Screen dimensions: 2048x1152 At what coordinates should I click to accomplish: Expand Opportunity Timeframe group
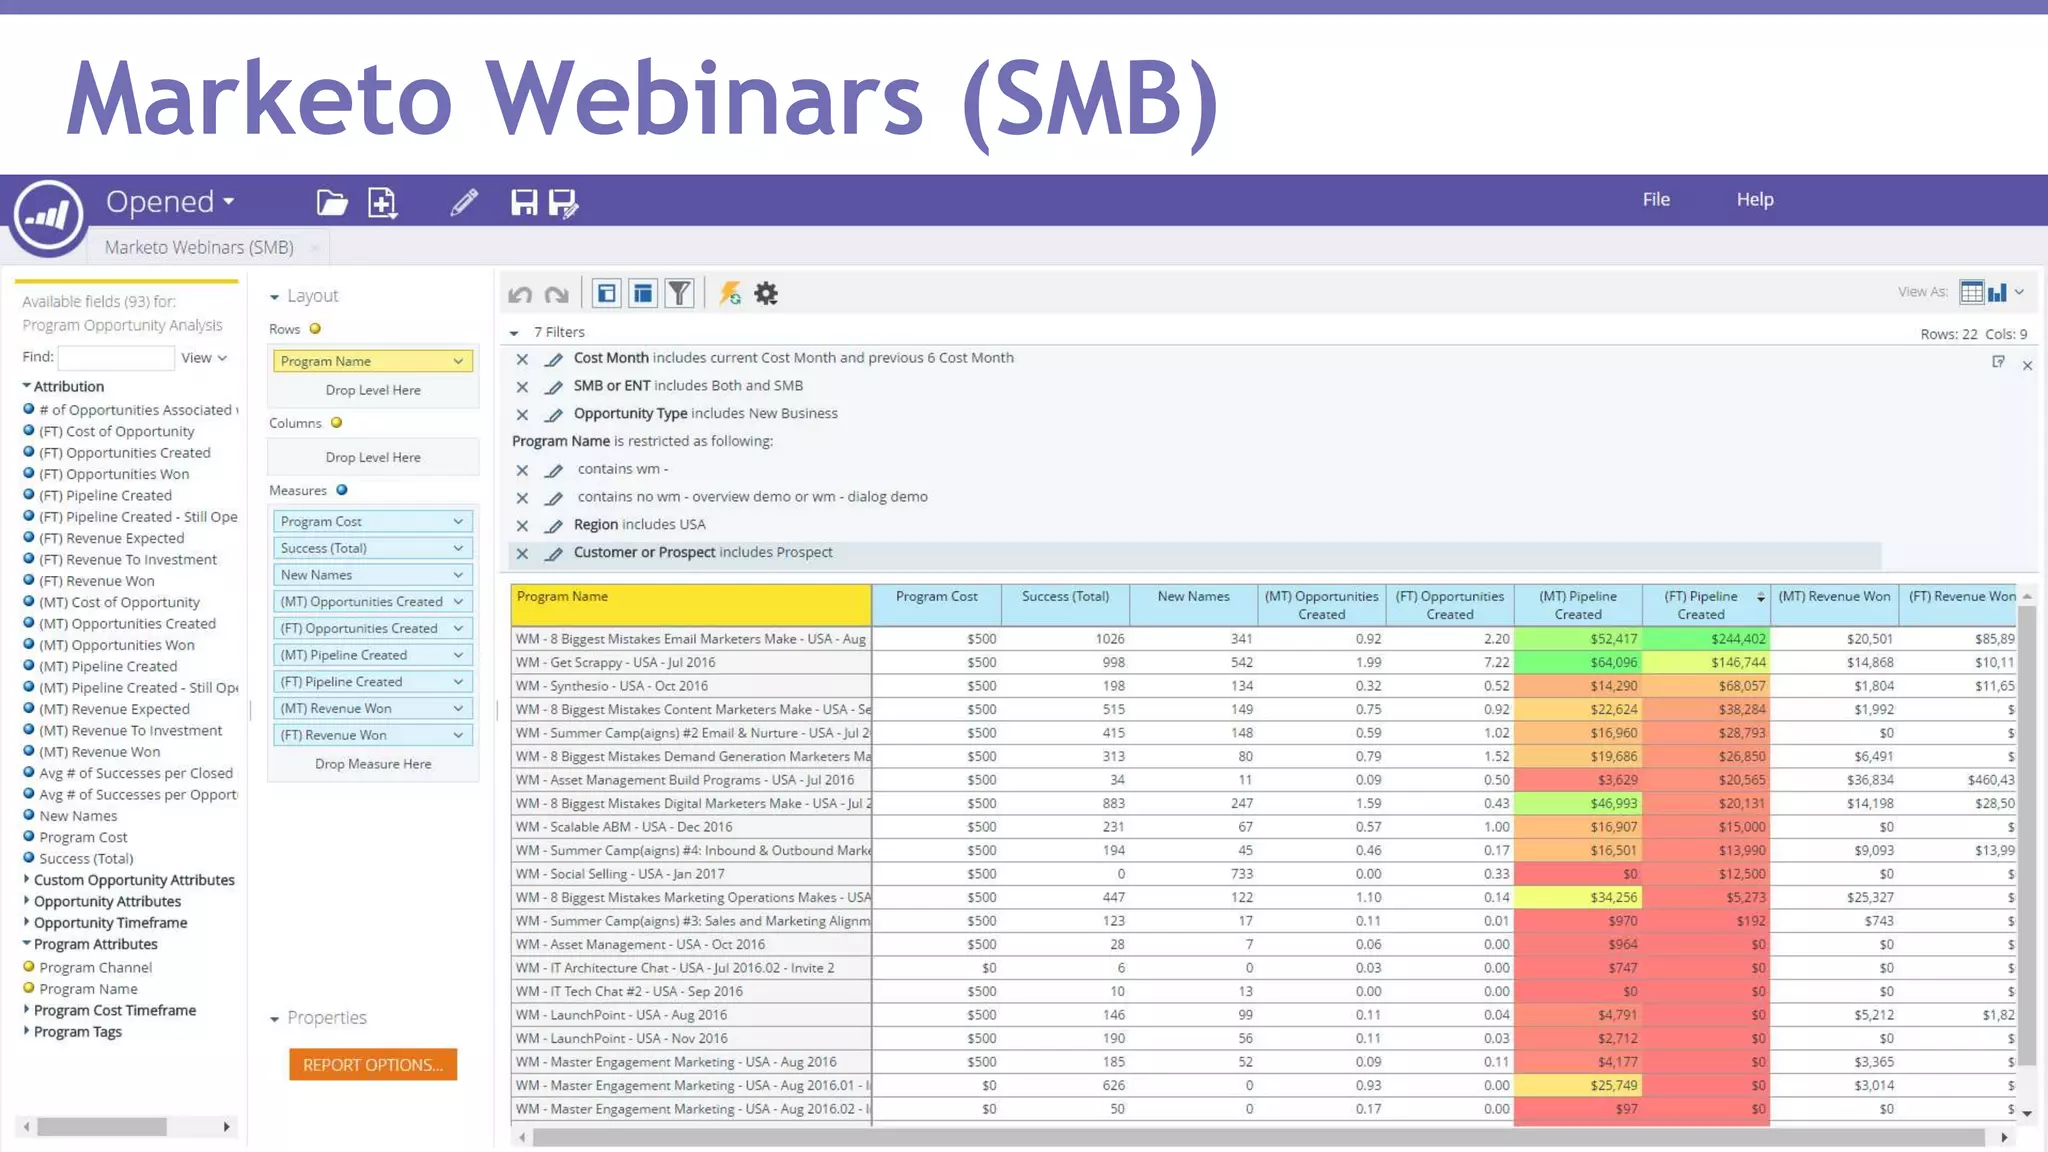[x=26, y=922]
